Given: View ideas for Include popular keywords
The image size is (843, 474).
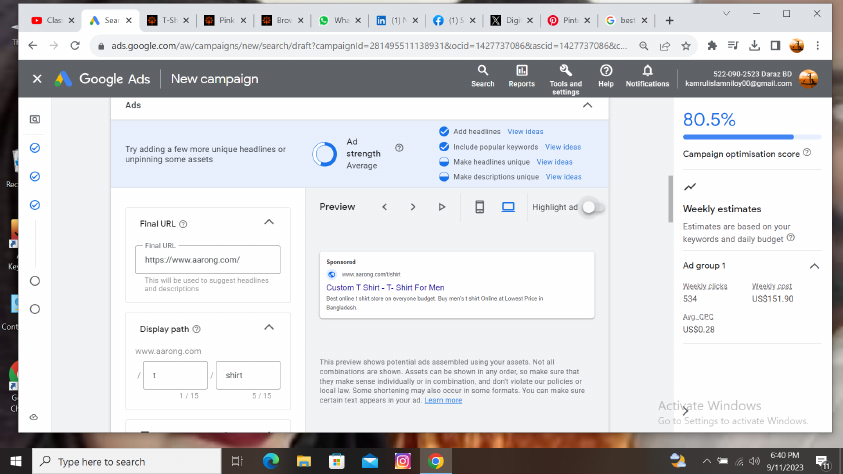Looking at the screenshot, I should (x=563, y=147).
